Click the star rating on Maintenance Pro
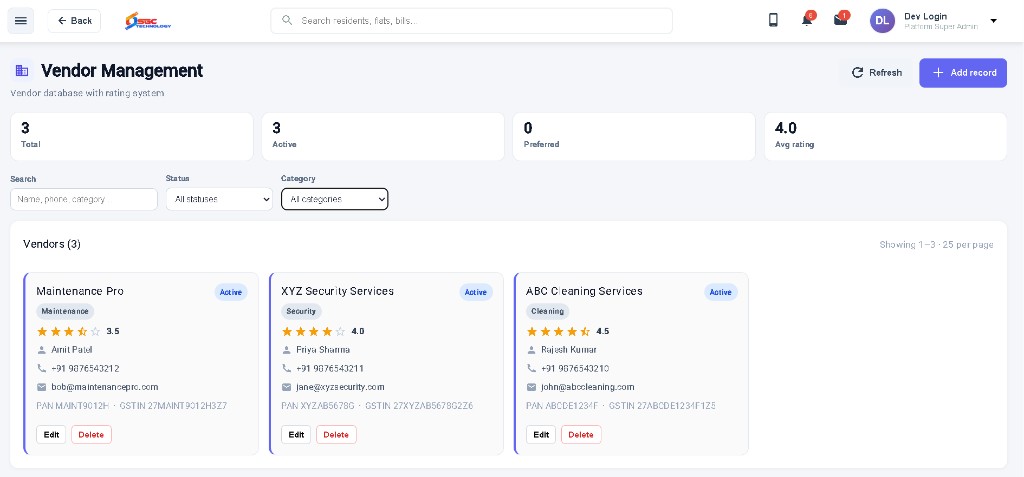This screenshot has width=1024, height=477. (x=69, y=331)
